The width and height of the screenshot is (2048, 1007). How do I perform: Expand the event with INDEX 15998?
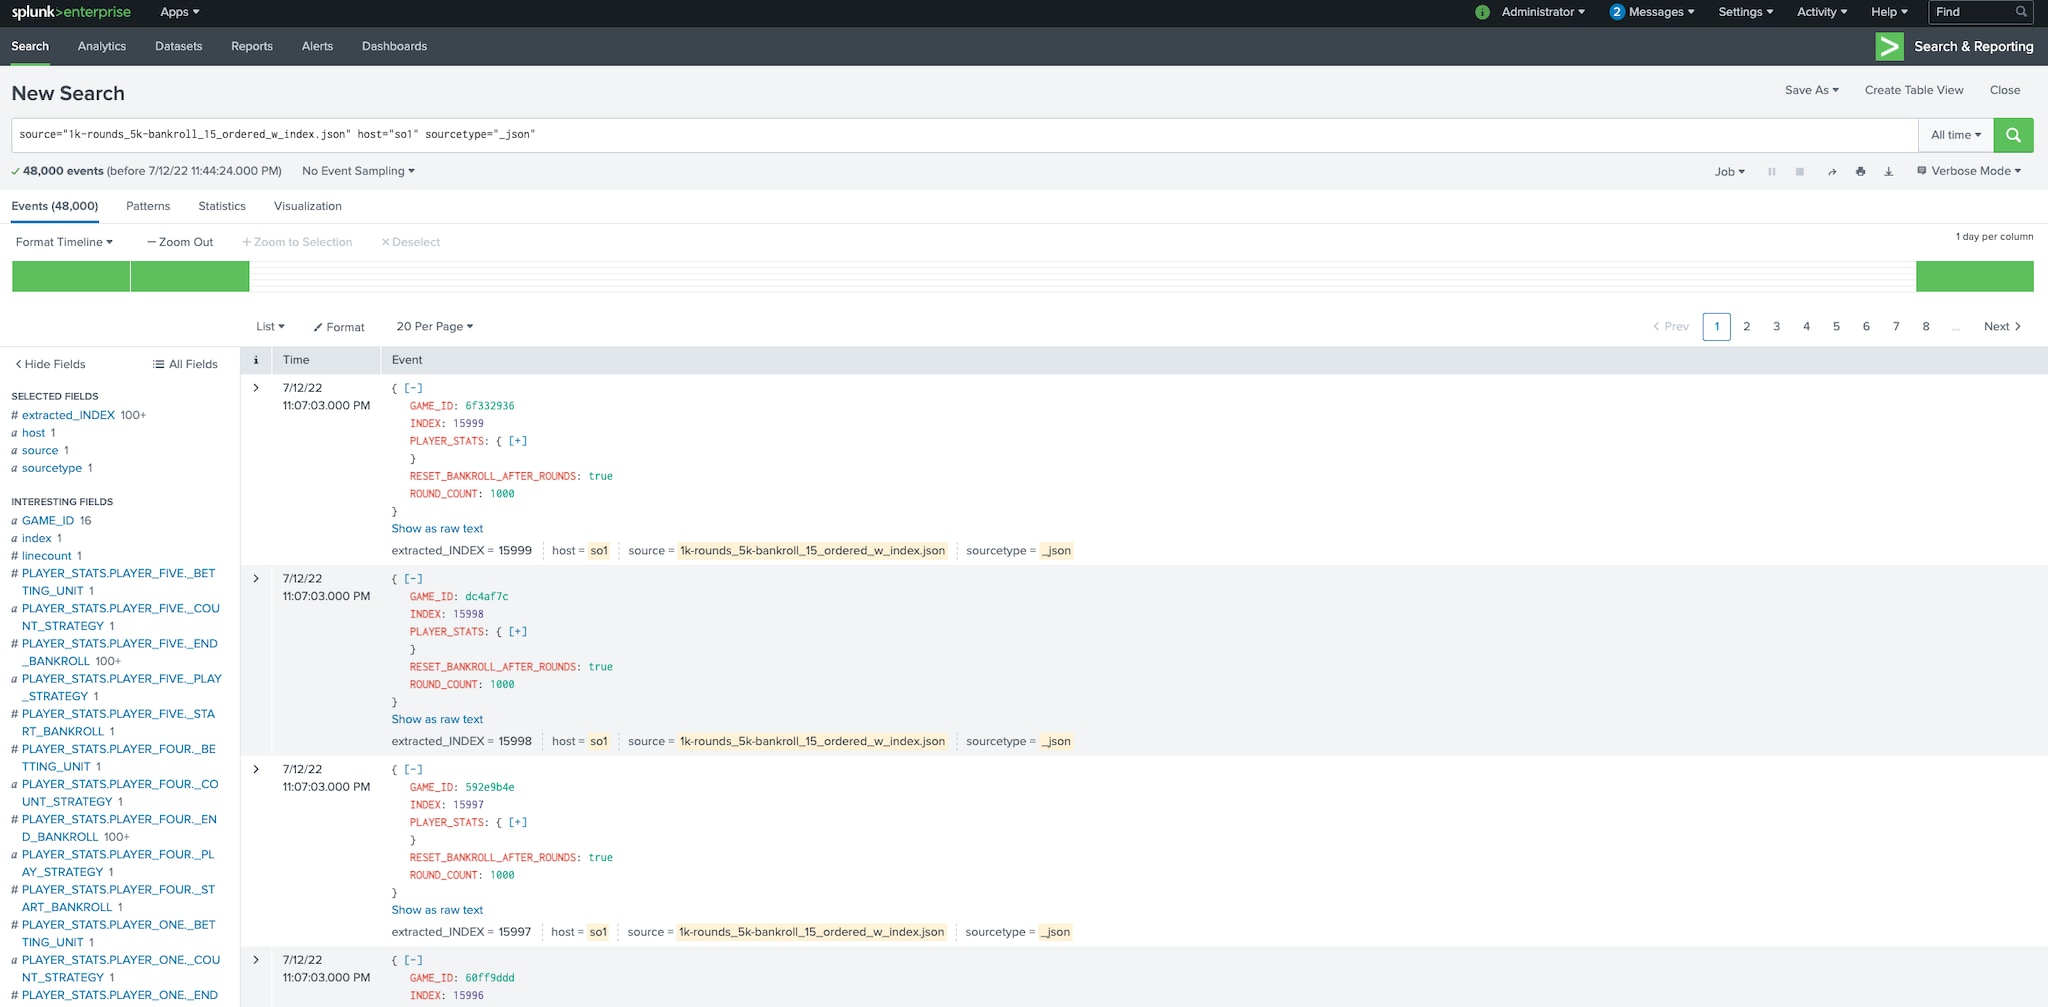click(x=256, y=578)
